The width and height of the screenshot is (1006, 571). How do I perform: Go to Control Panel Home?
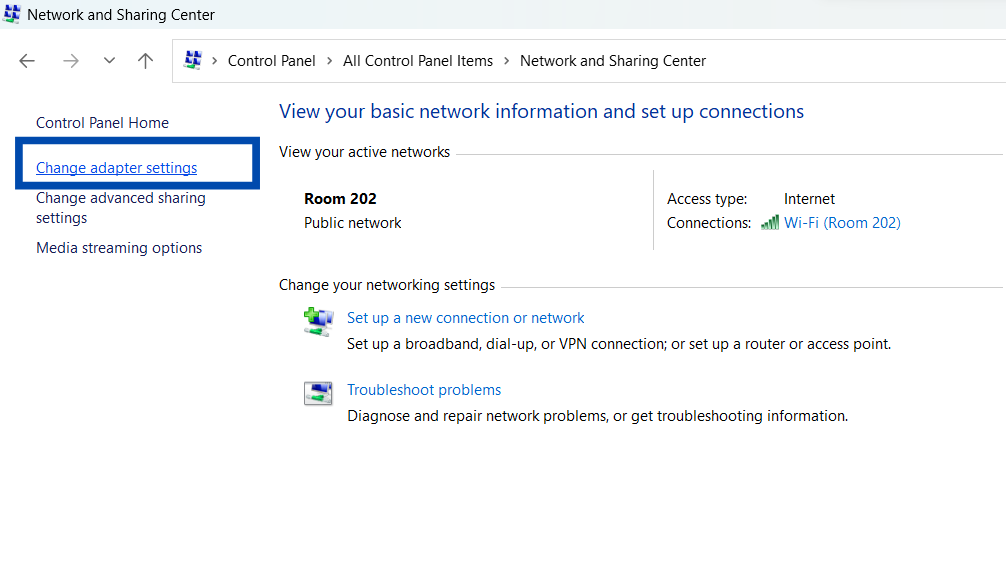pos(102,123)
